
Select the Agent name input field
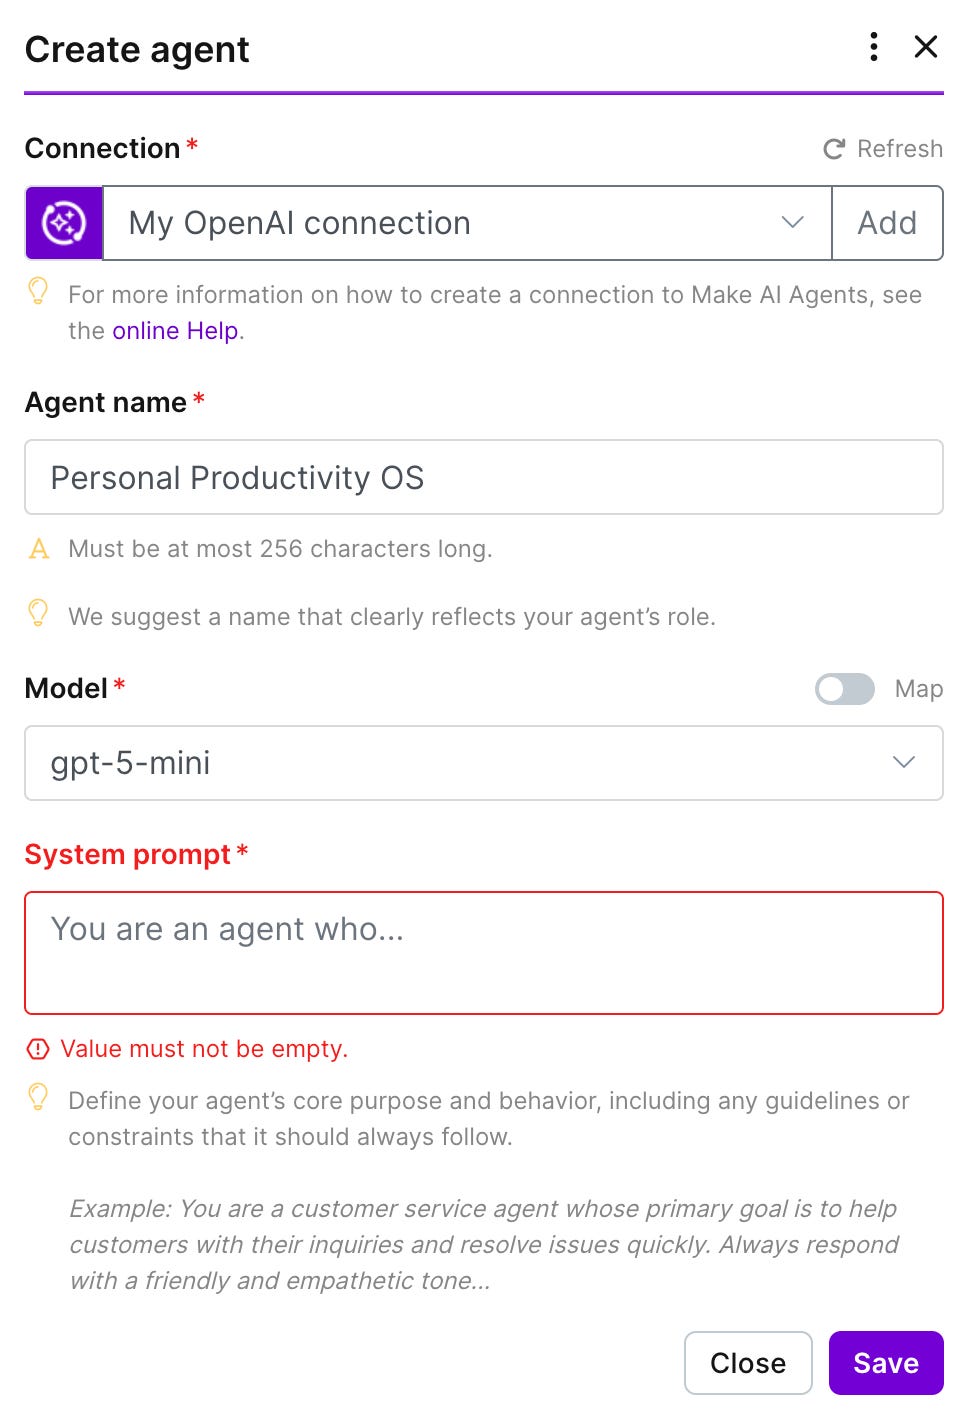(x=484, y=477)
